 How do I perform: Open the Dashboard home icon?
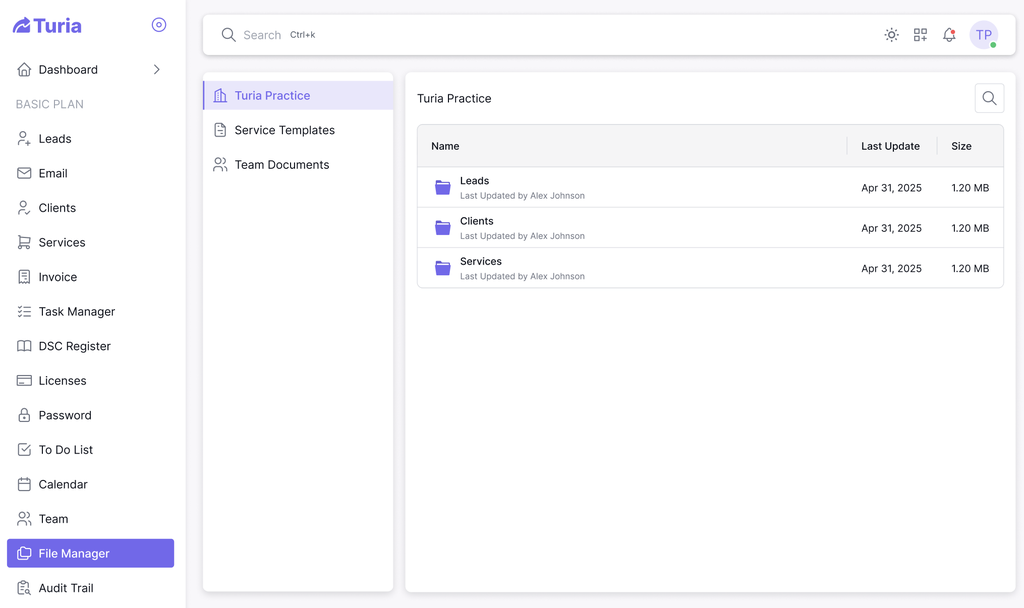[24, 69]
